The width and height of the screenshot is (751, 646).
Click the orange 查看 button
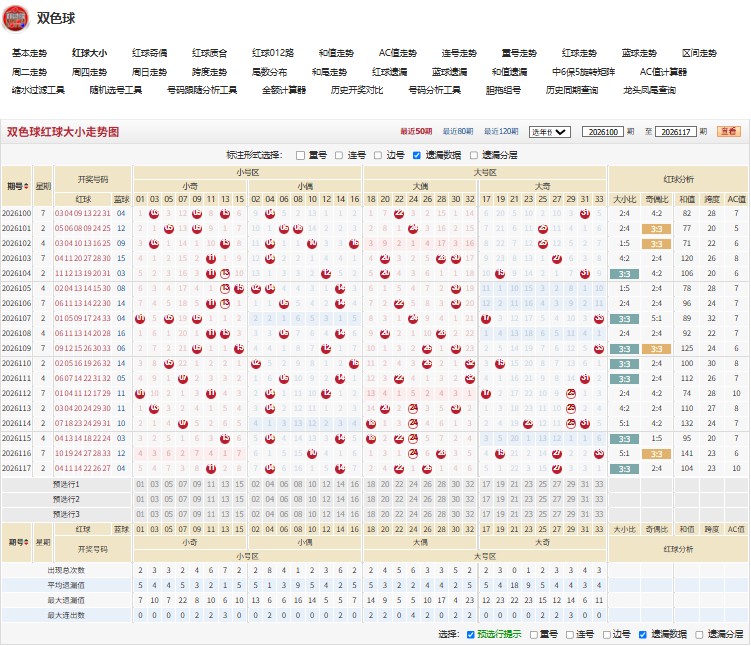[728, 131]
